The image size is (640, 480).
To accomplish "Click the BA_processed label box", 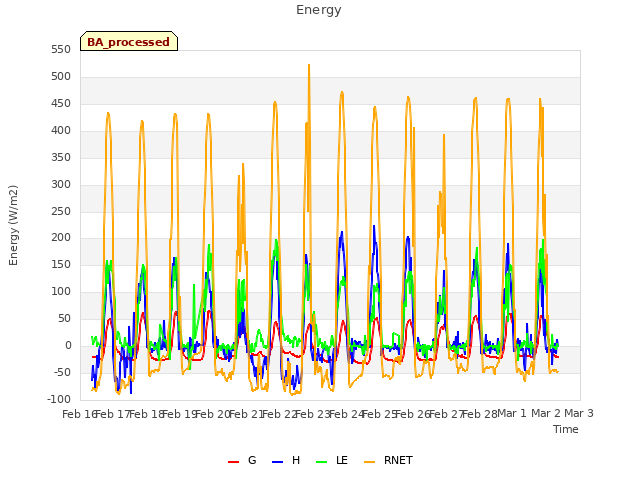I will [129, 41].
